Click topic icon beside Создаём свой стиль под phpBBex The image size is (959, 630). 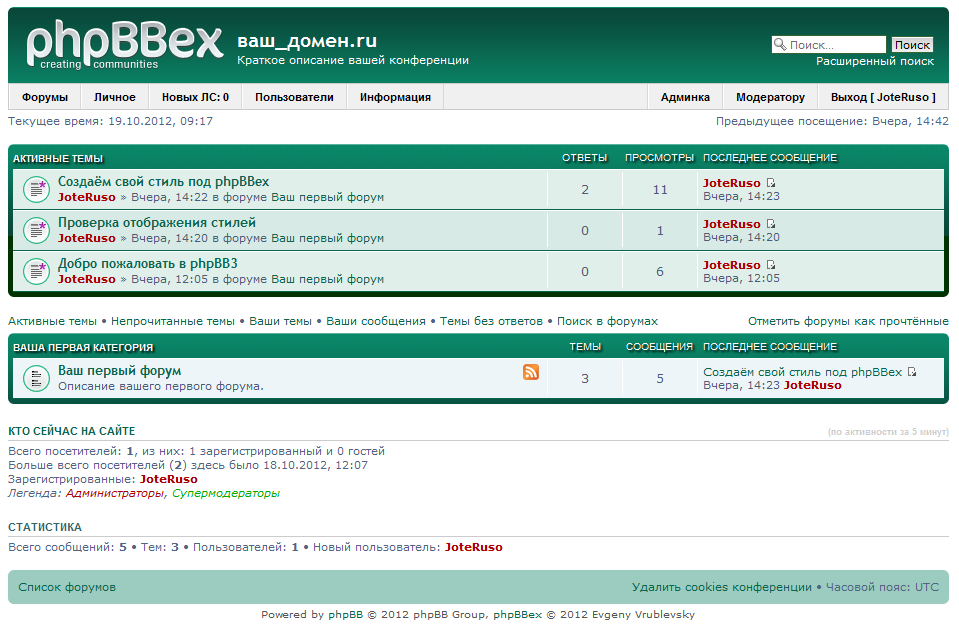[36, 189]
